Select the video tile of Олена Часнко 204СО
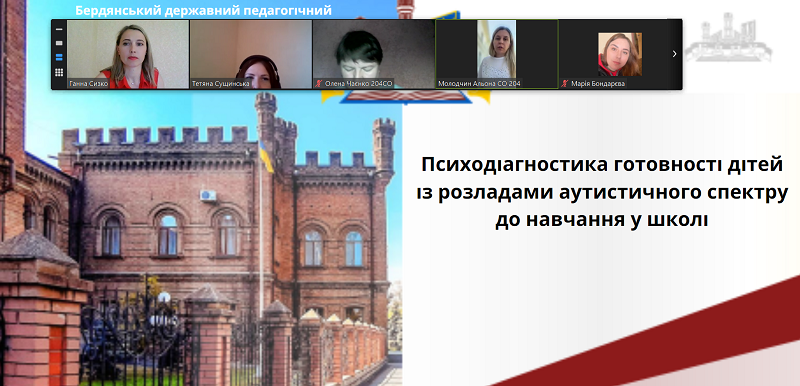The image size is (800, 386). [374, 55]
